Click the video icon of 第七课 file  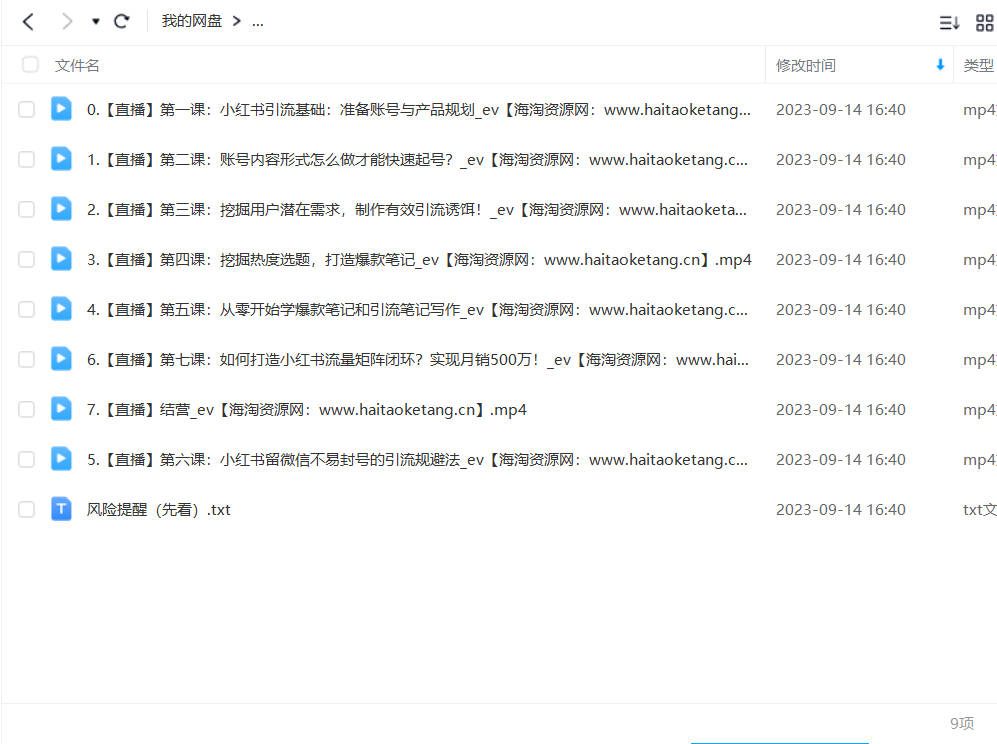point(61,359)
